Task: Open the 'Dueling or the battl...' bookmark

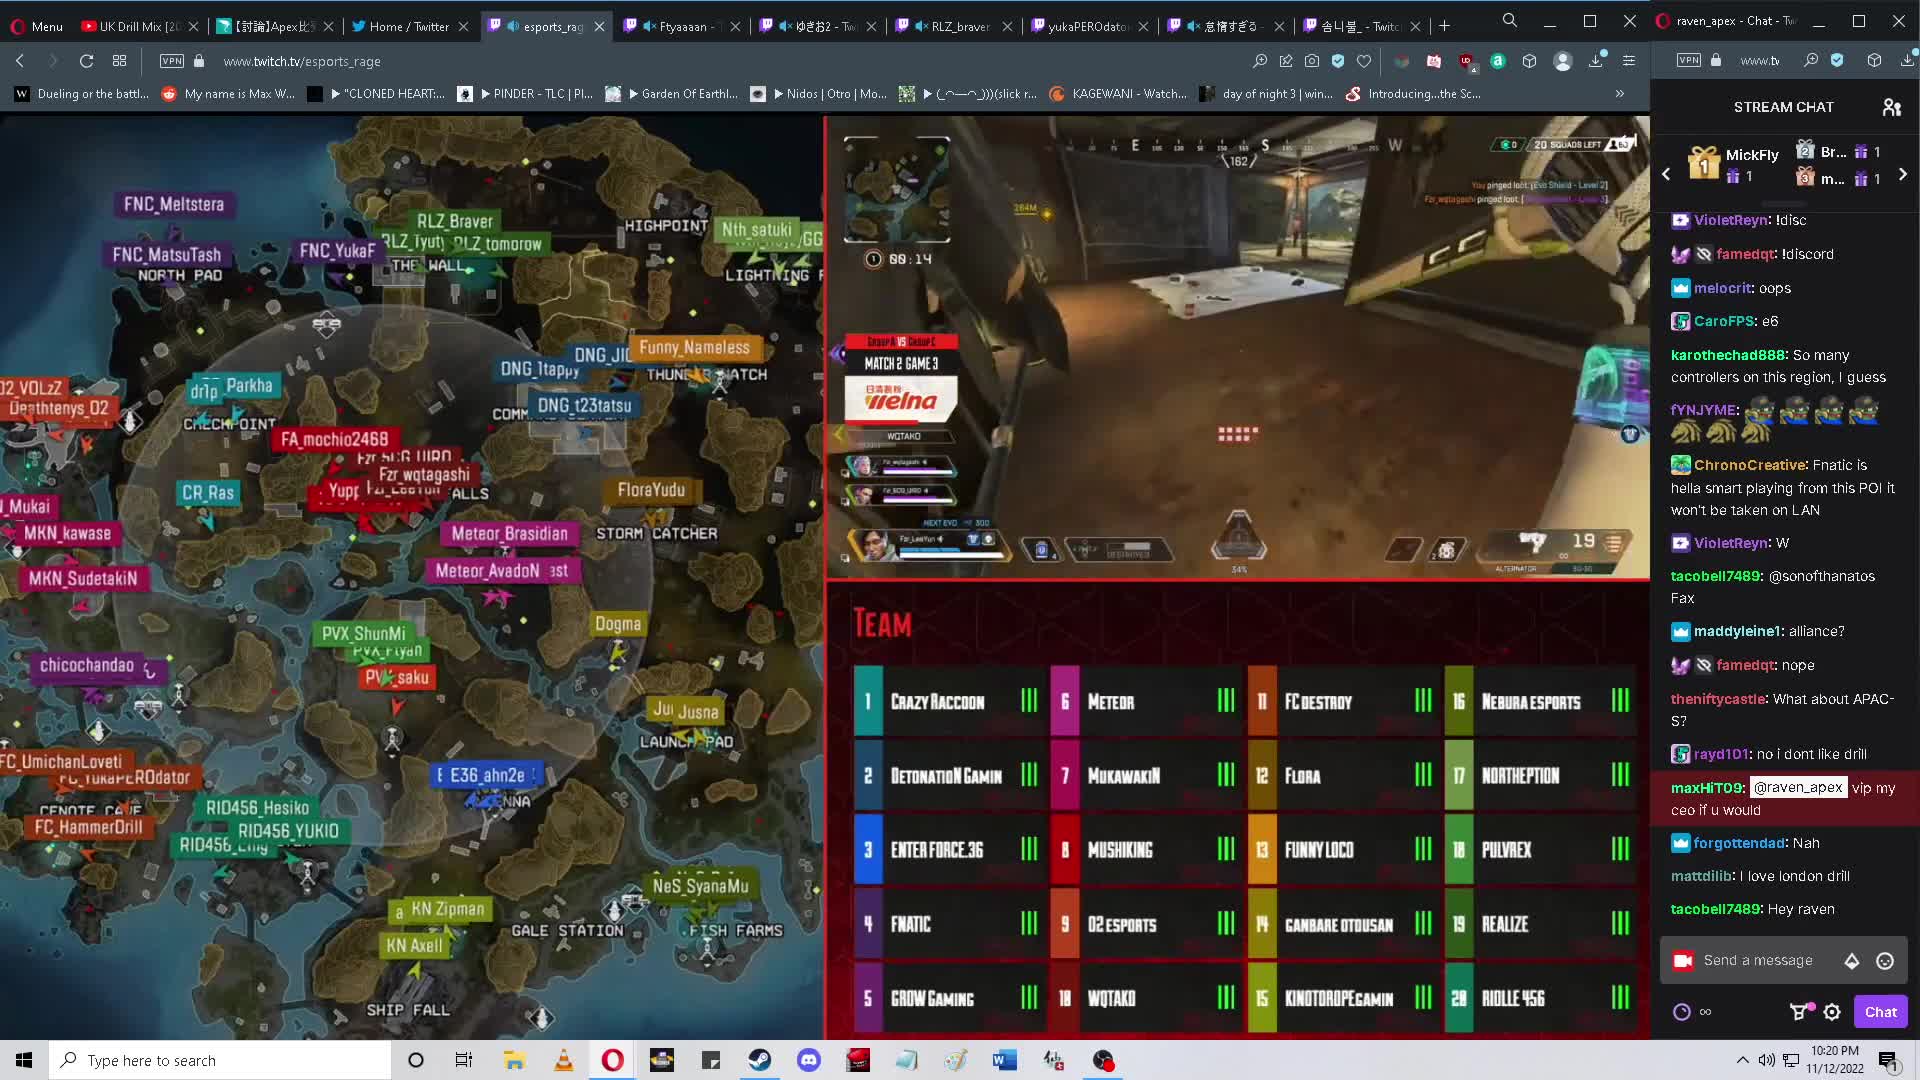Action: click(82, 94)
